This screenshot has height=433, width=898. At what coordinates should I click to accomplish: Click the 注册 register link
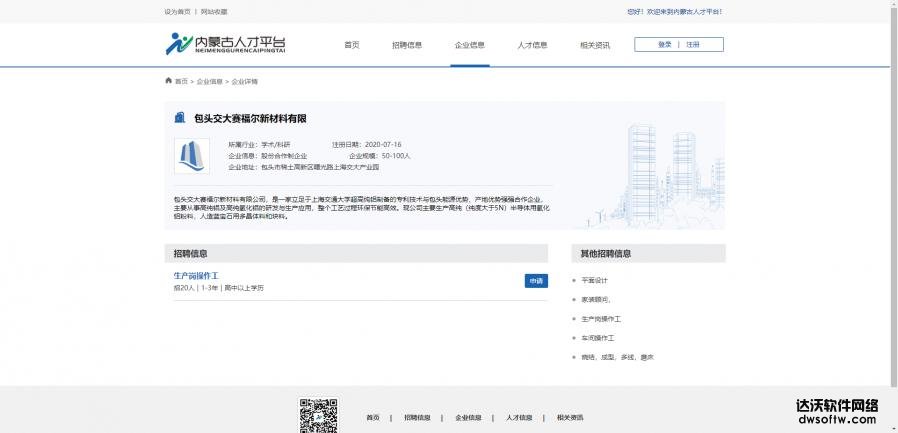point(693,45)
